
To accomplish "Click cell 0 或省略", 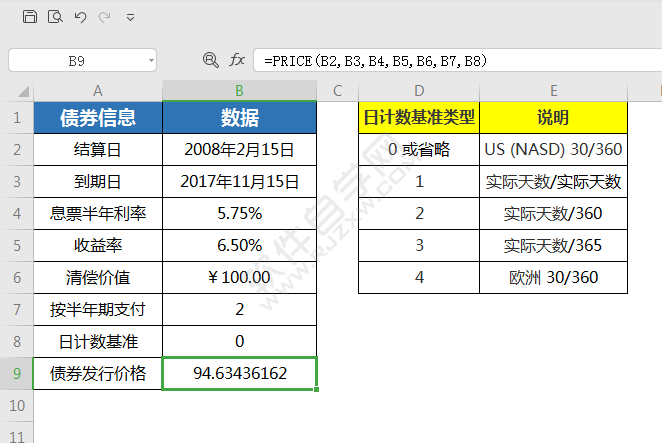I will coord(419,149).
